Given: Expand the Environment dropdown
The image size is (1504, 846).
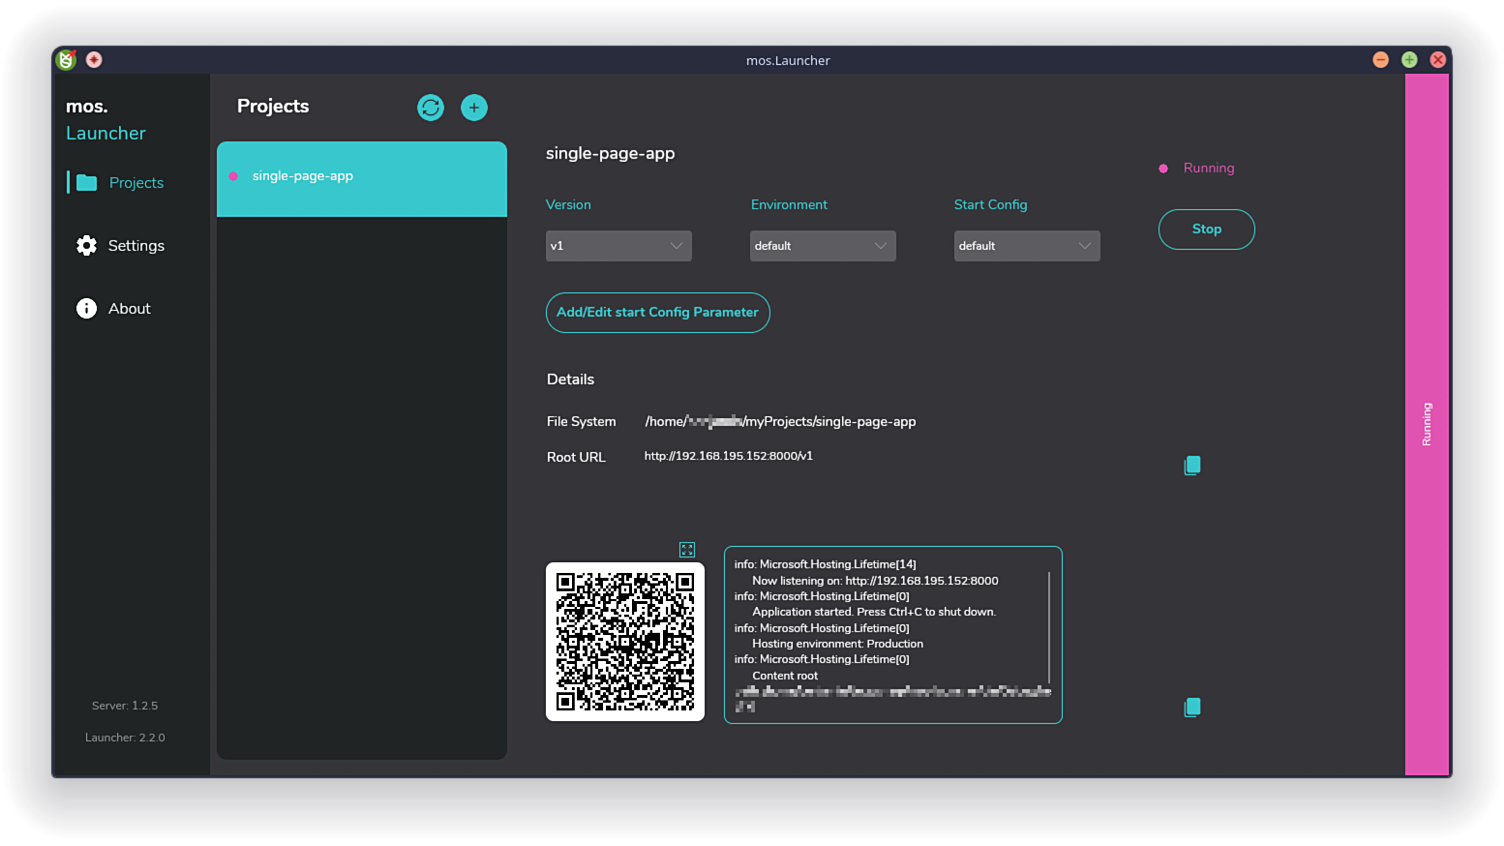Looking at the screenshot, I should 822,245.
